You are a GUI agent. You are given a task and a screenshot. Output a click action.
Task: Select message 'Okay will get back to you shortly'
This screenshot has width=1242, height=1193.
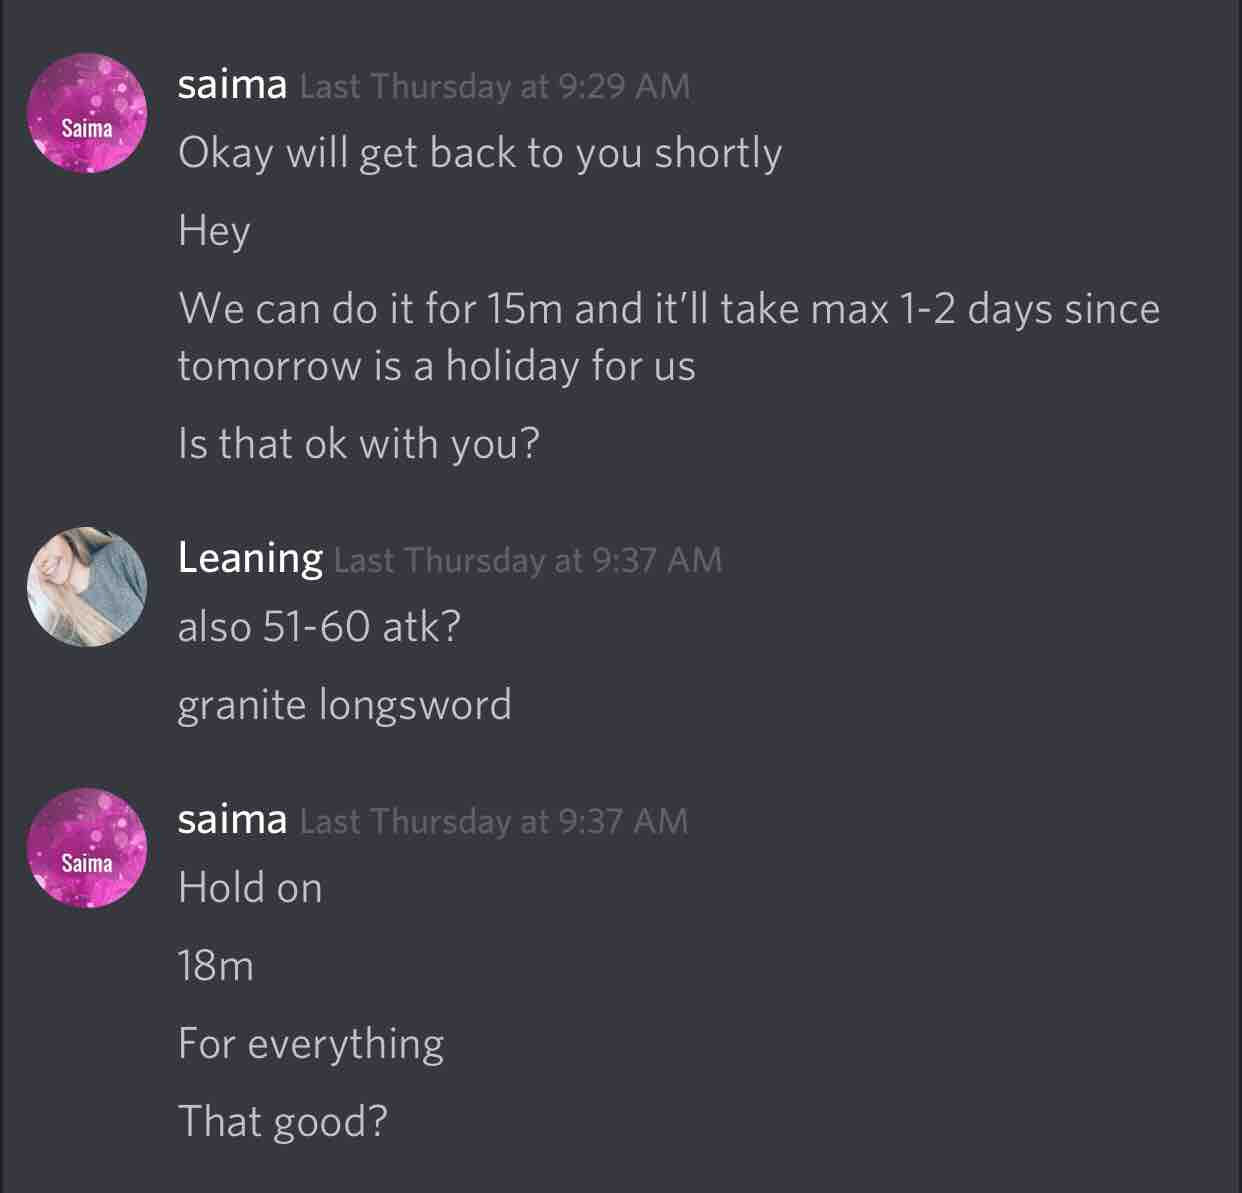click(x=480, y=154)
